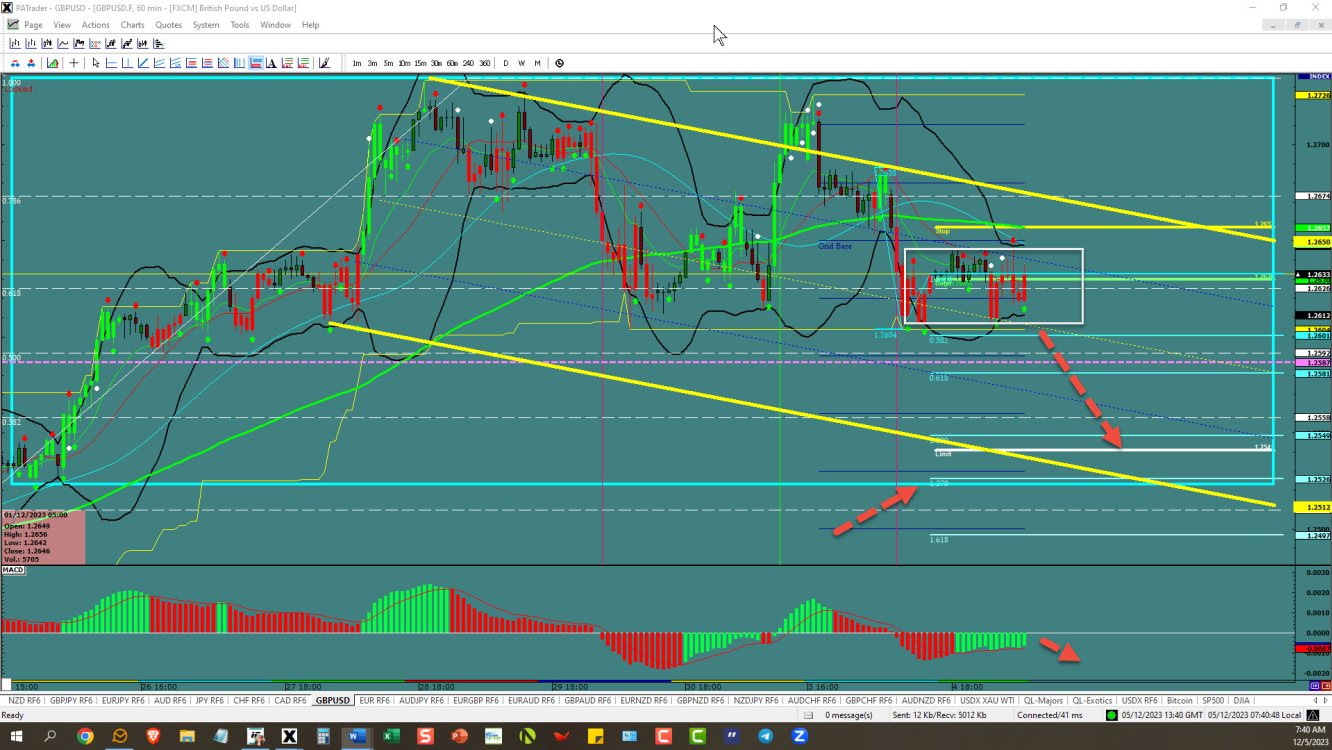
Task: Click the PATrader application icon in menu bar
Action: pyautogui.click(x=12, y=24)
